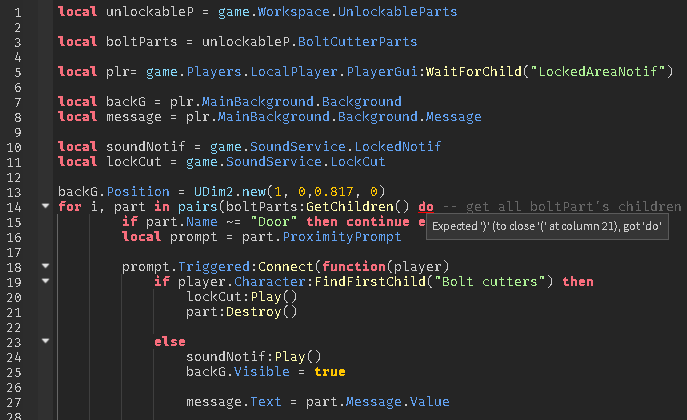The height and width of the screenshot is (420, 687).
Task: Click 'Triggered' on line 18
Action: pos(214,266)
